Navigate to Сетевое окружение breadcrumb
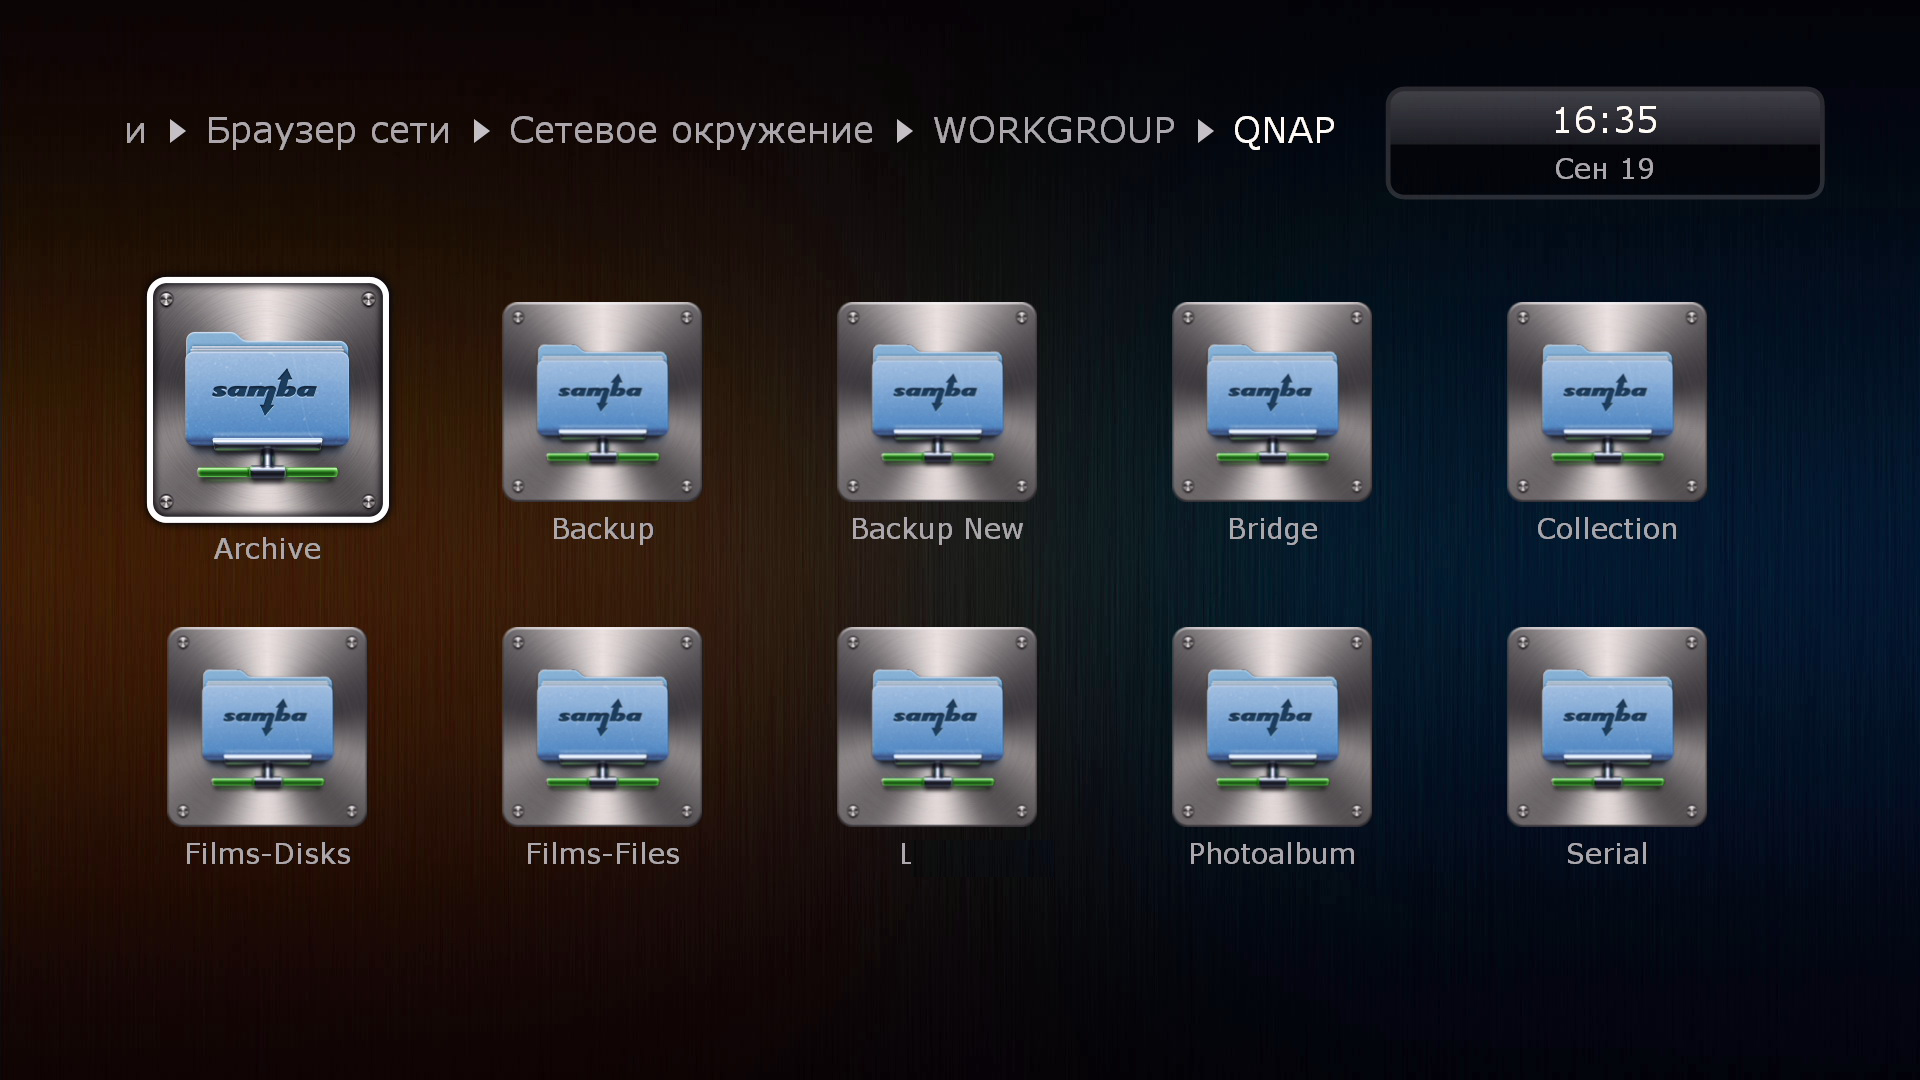The height and width of the screenshot is (1080, 1920). point(691,131)
